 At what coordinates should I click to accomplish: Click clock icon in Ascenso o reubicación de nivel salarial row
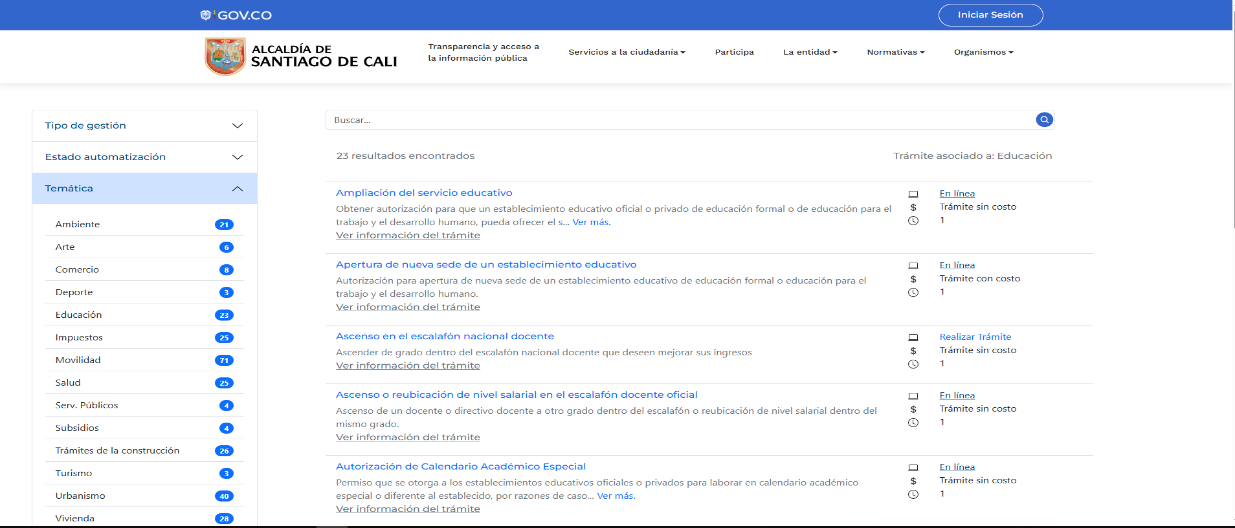(x=913, y=423)
